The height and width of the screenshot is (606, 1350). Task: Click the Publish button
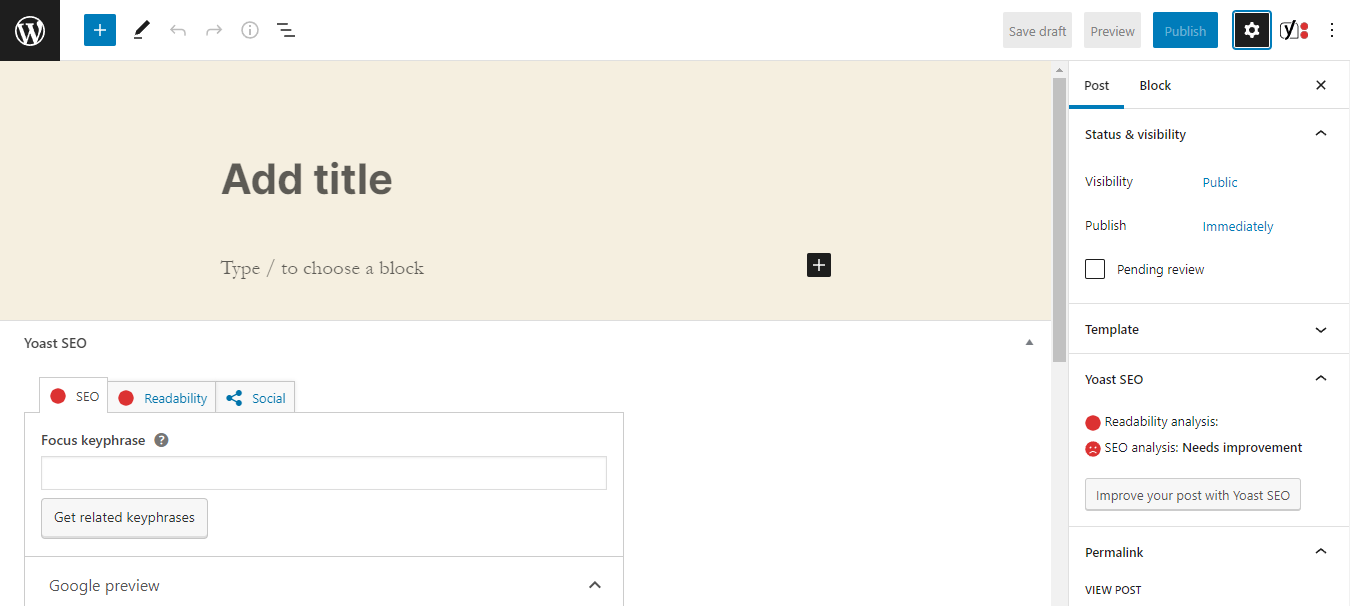tap(1185, 31)
